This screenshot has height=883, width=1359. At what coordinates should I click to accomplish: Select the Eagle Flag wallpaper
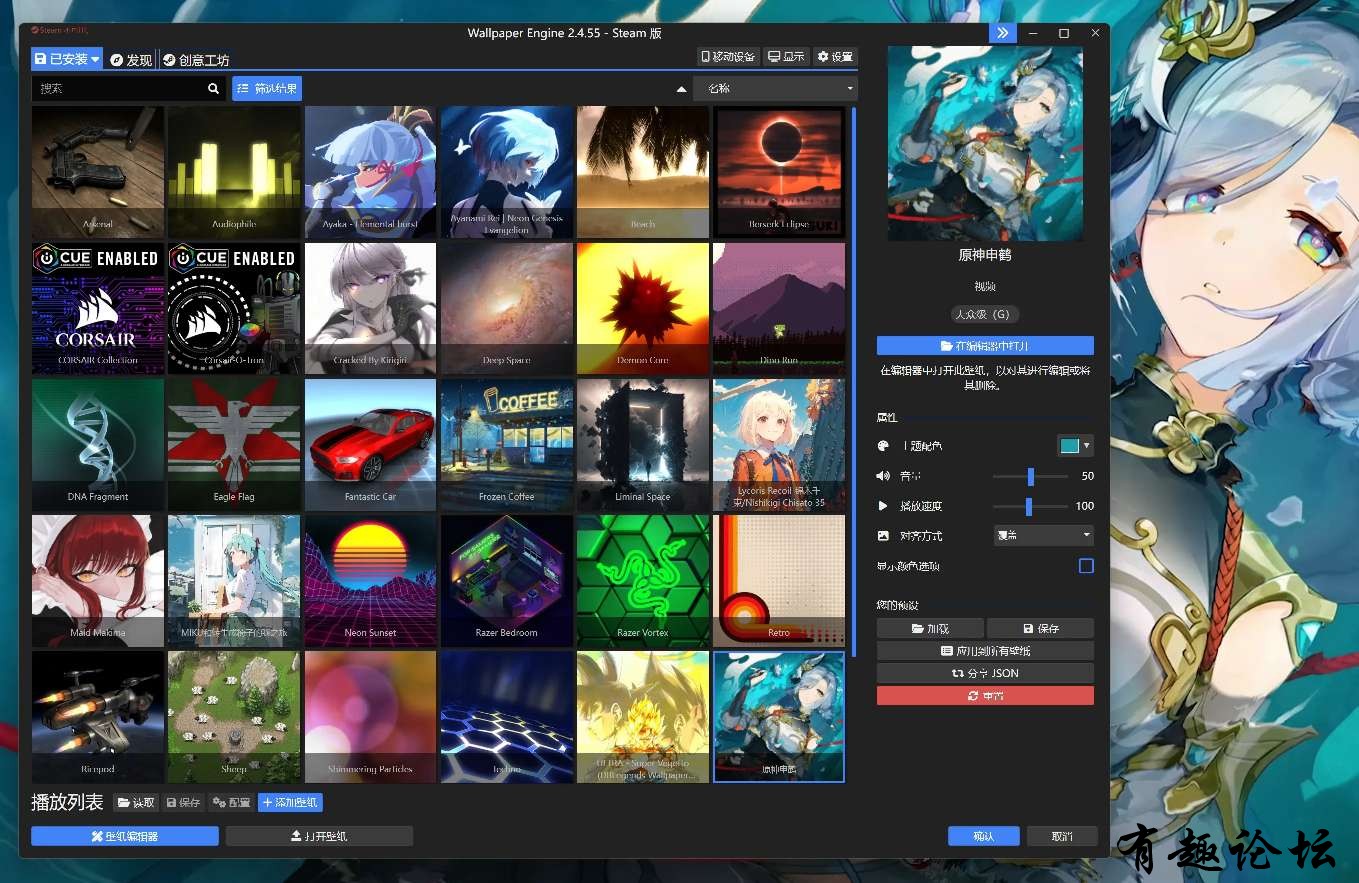234,444
